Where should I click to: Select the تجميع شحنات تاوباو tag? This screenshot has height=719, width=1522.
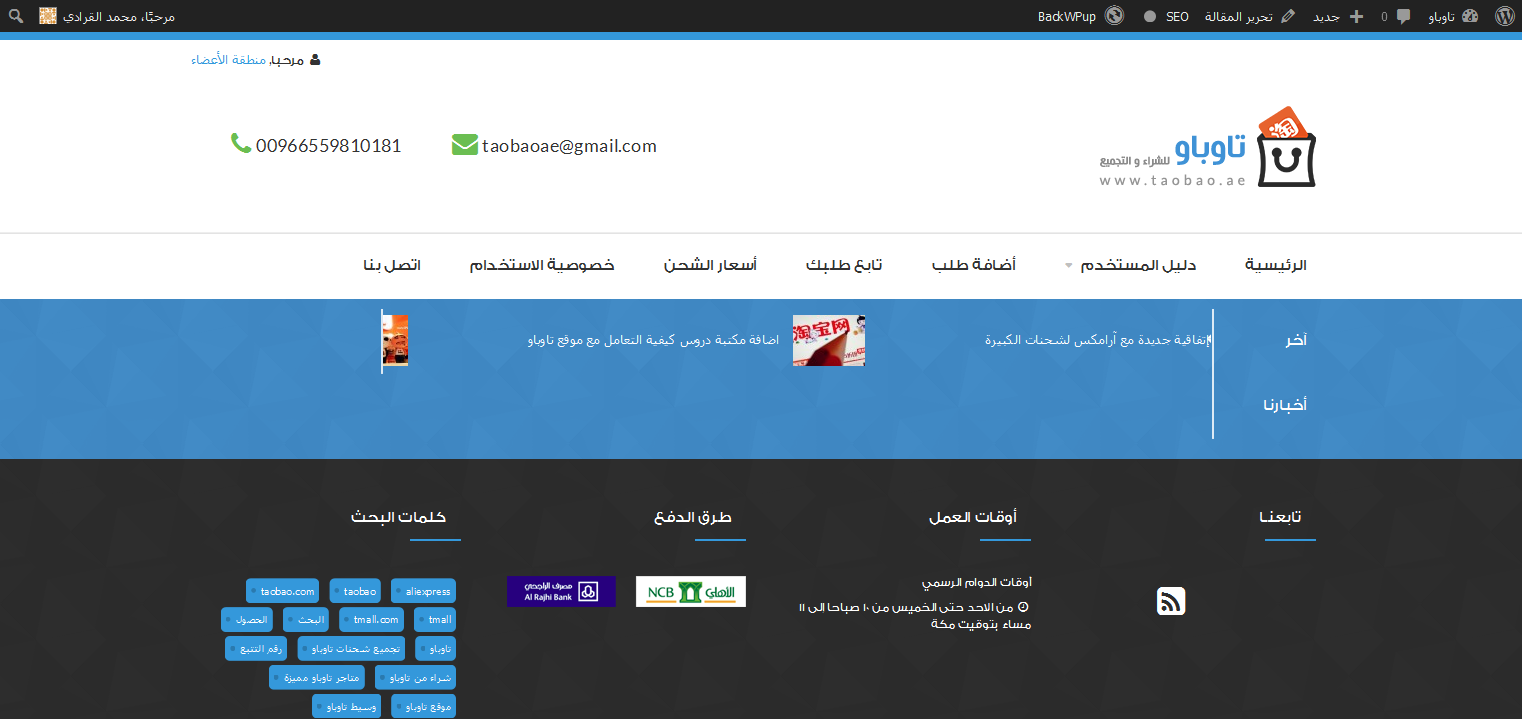tap(351, 648)
